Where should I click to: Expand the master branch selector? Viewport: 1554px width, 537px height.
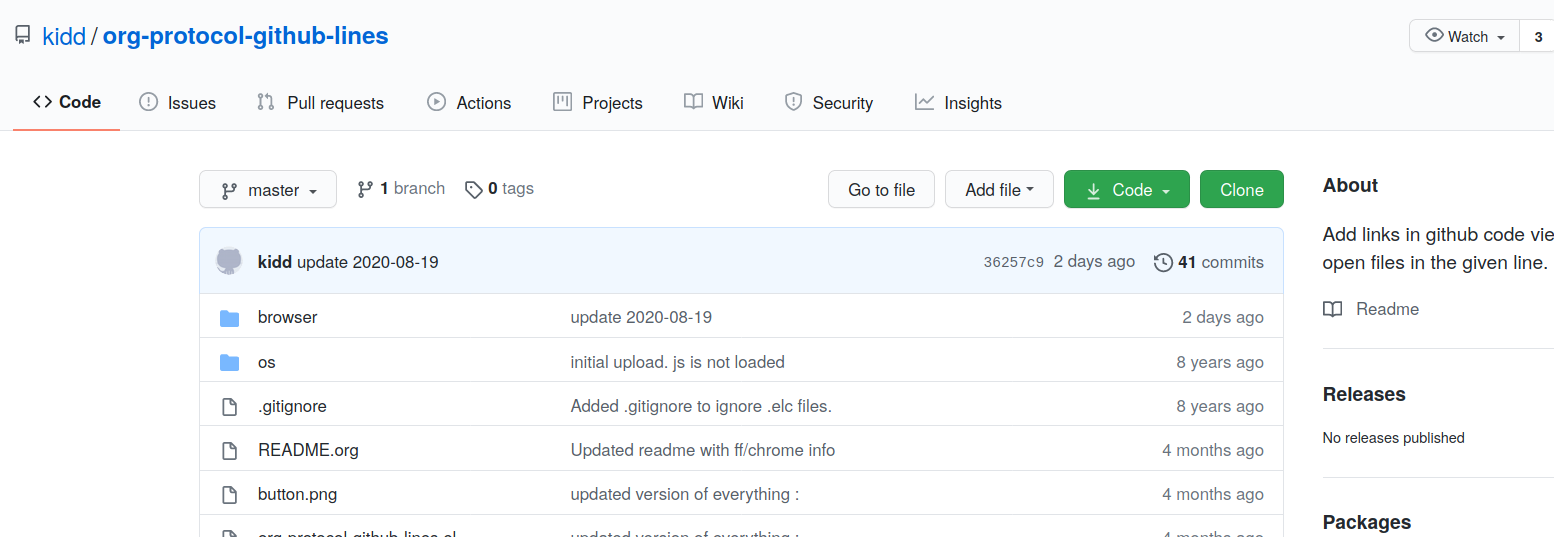click(x=268, y=190)
